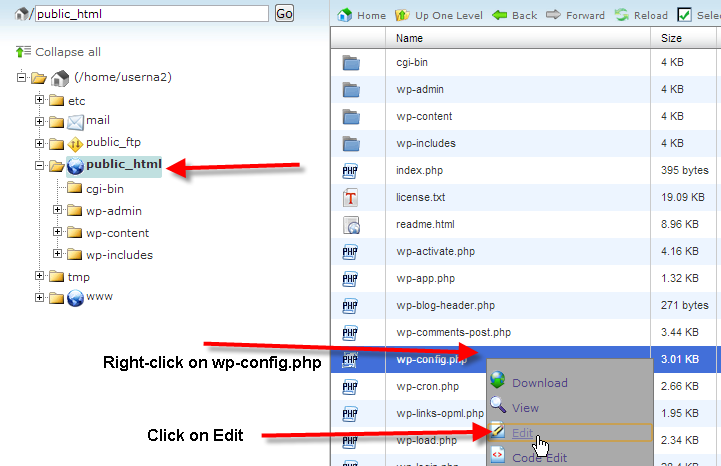721x466 pixels.
Task: Expand the wp-admin tree node
Action: click(57, 209)
